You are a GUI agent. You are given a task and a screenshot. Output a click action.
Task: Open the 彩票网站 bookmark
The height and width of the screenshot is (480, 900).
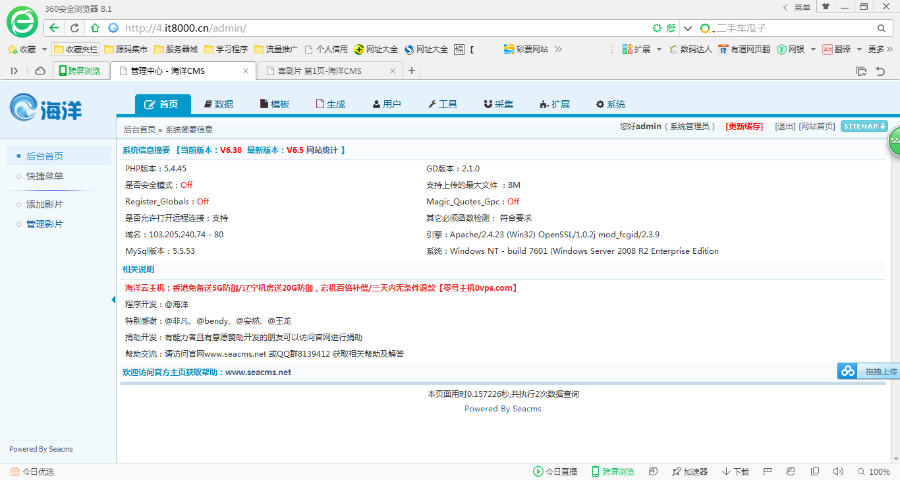point(526,49)
